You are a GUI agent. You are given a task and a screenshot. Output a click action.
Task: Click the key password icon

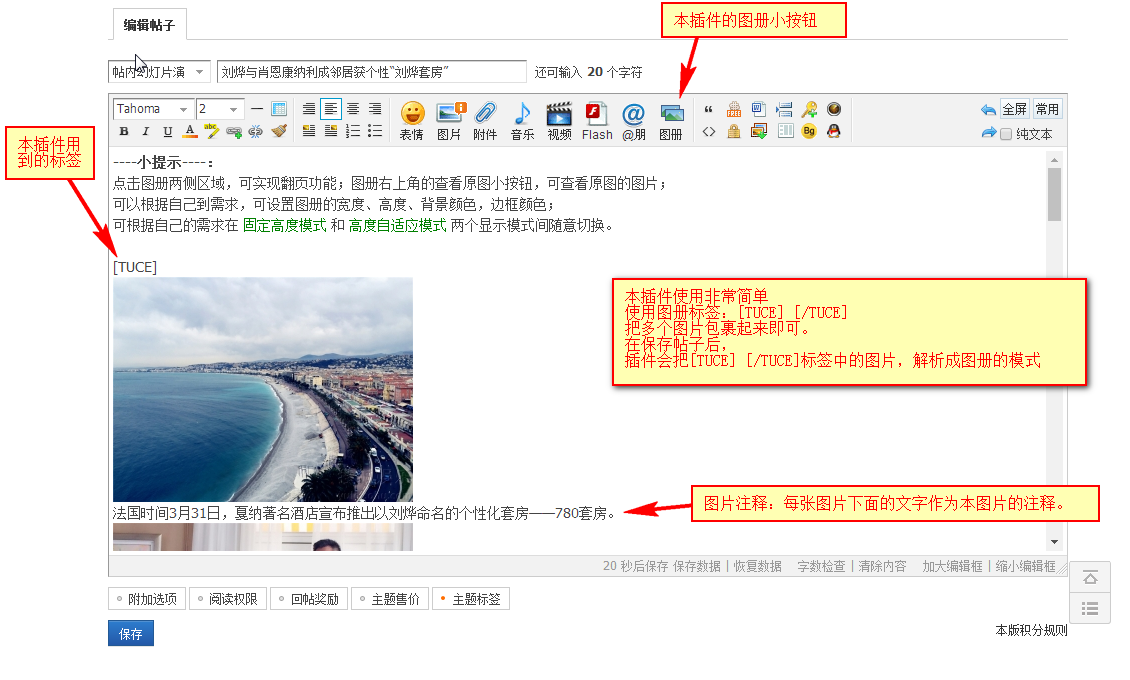pyautogui.click(x=809, y=109)
